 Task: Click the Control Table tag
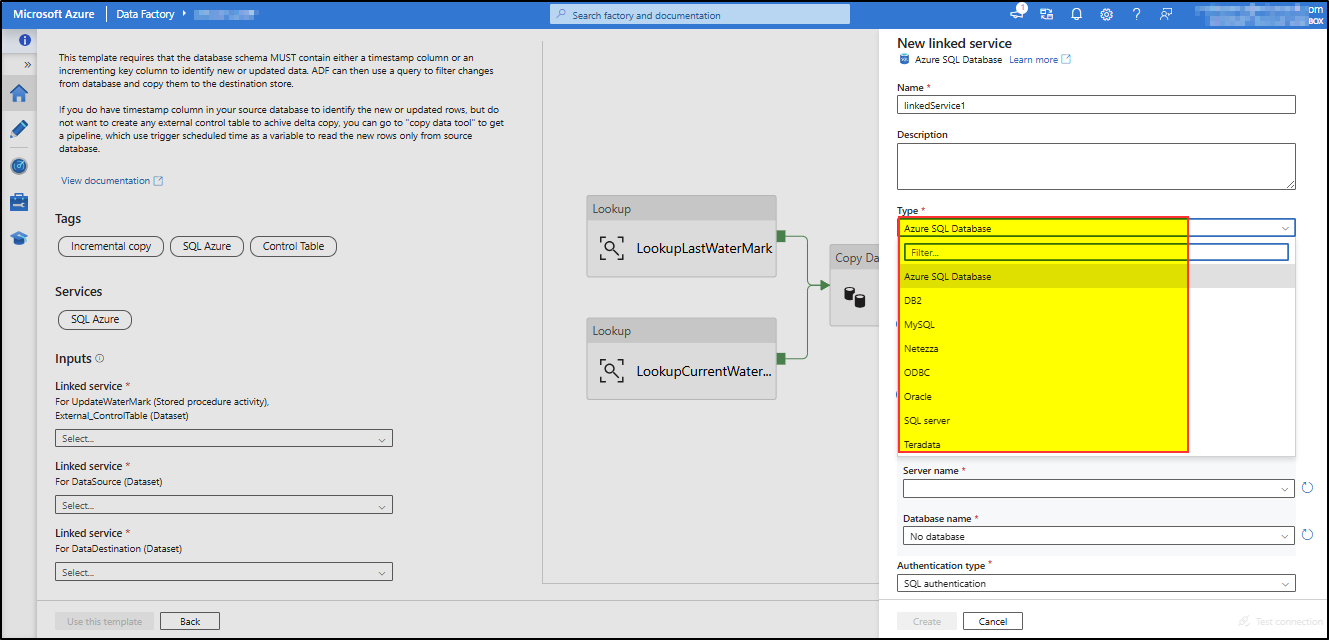[294, 246]
